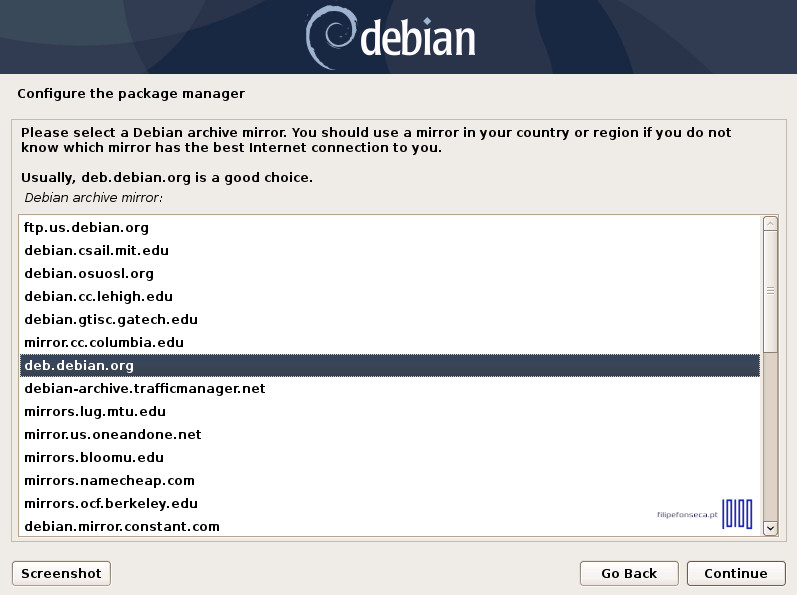Select mirror.us.oneandone.net mirror

point(113,435)
